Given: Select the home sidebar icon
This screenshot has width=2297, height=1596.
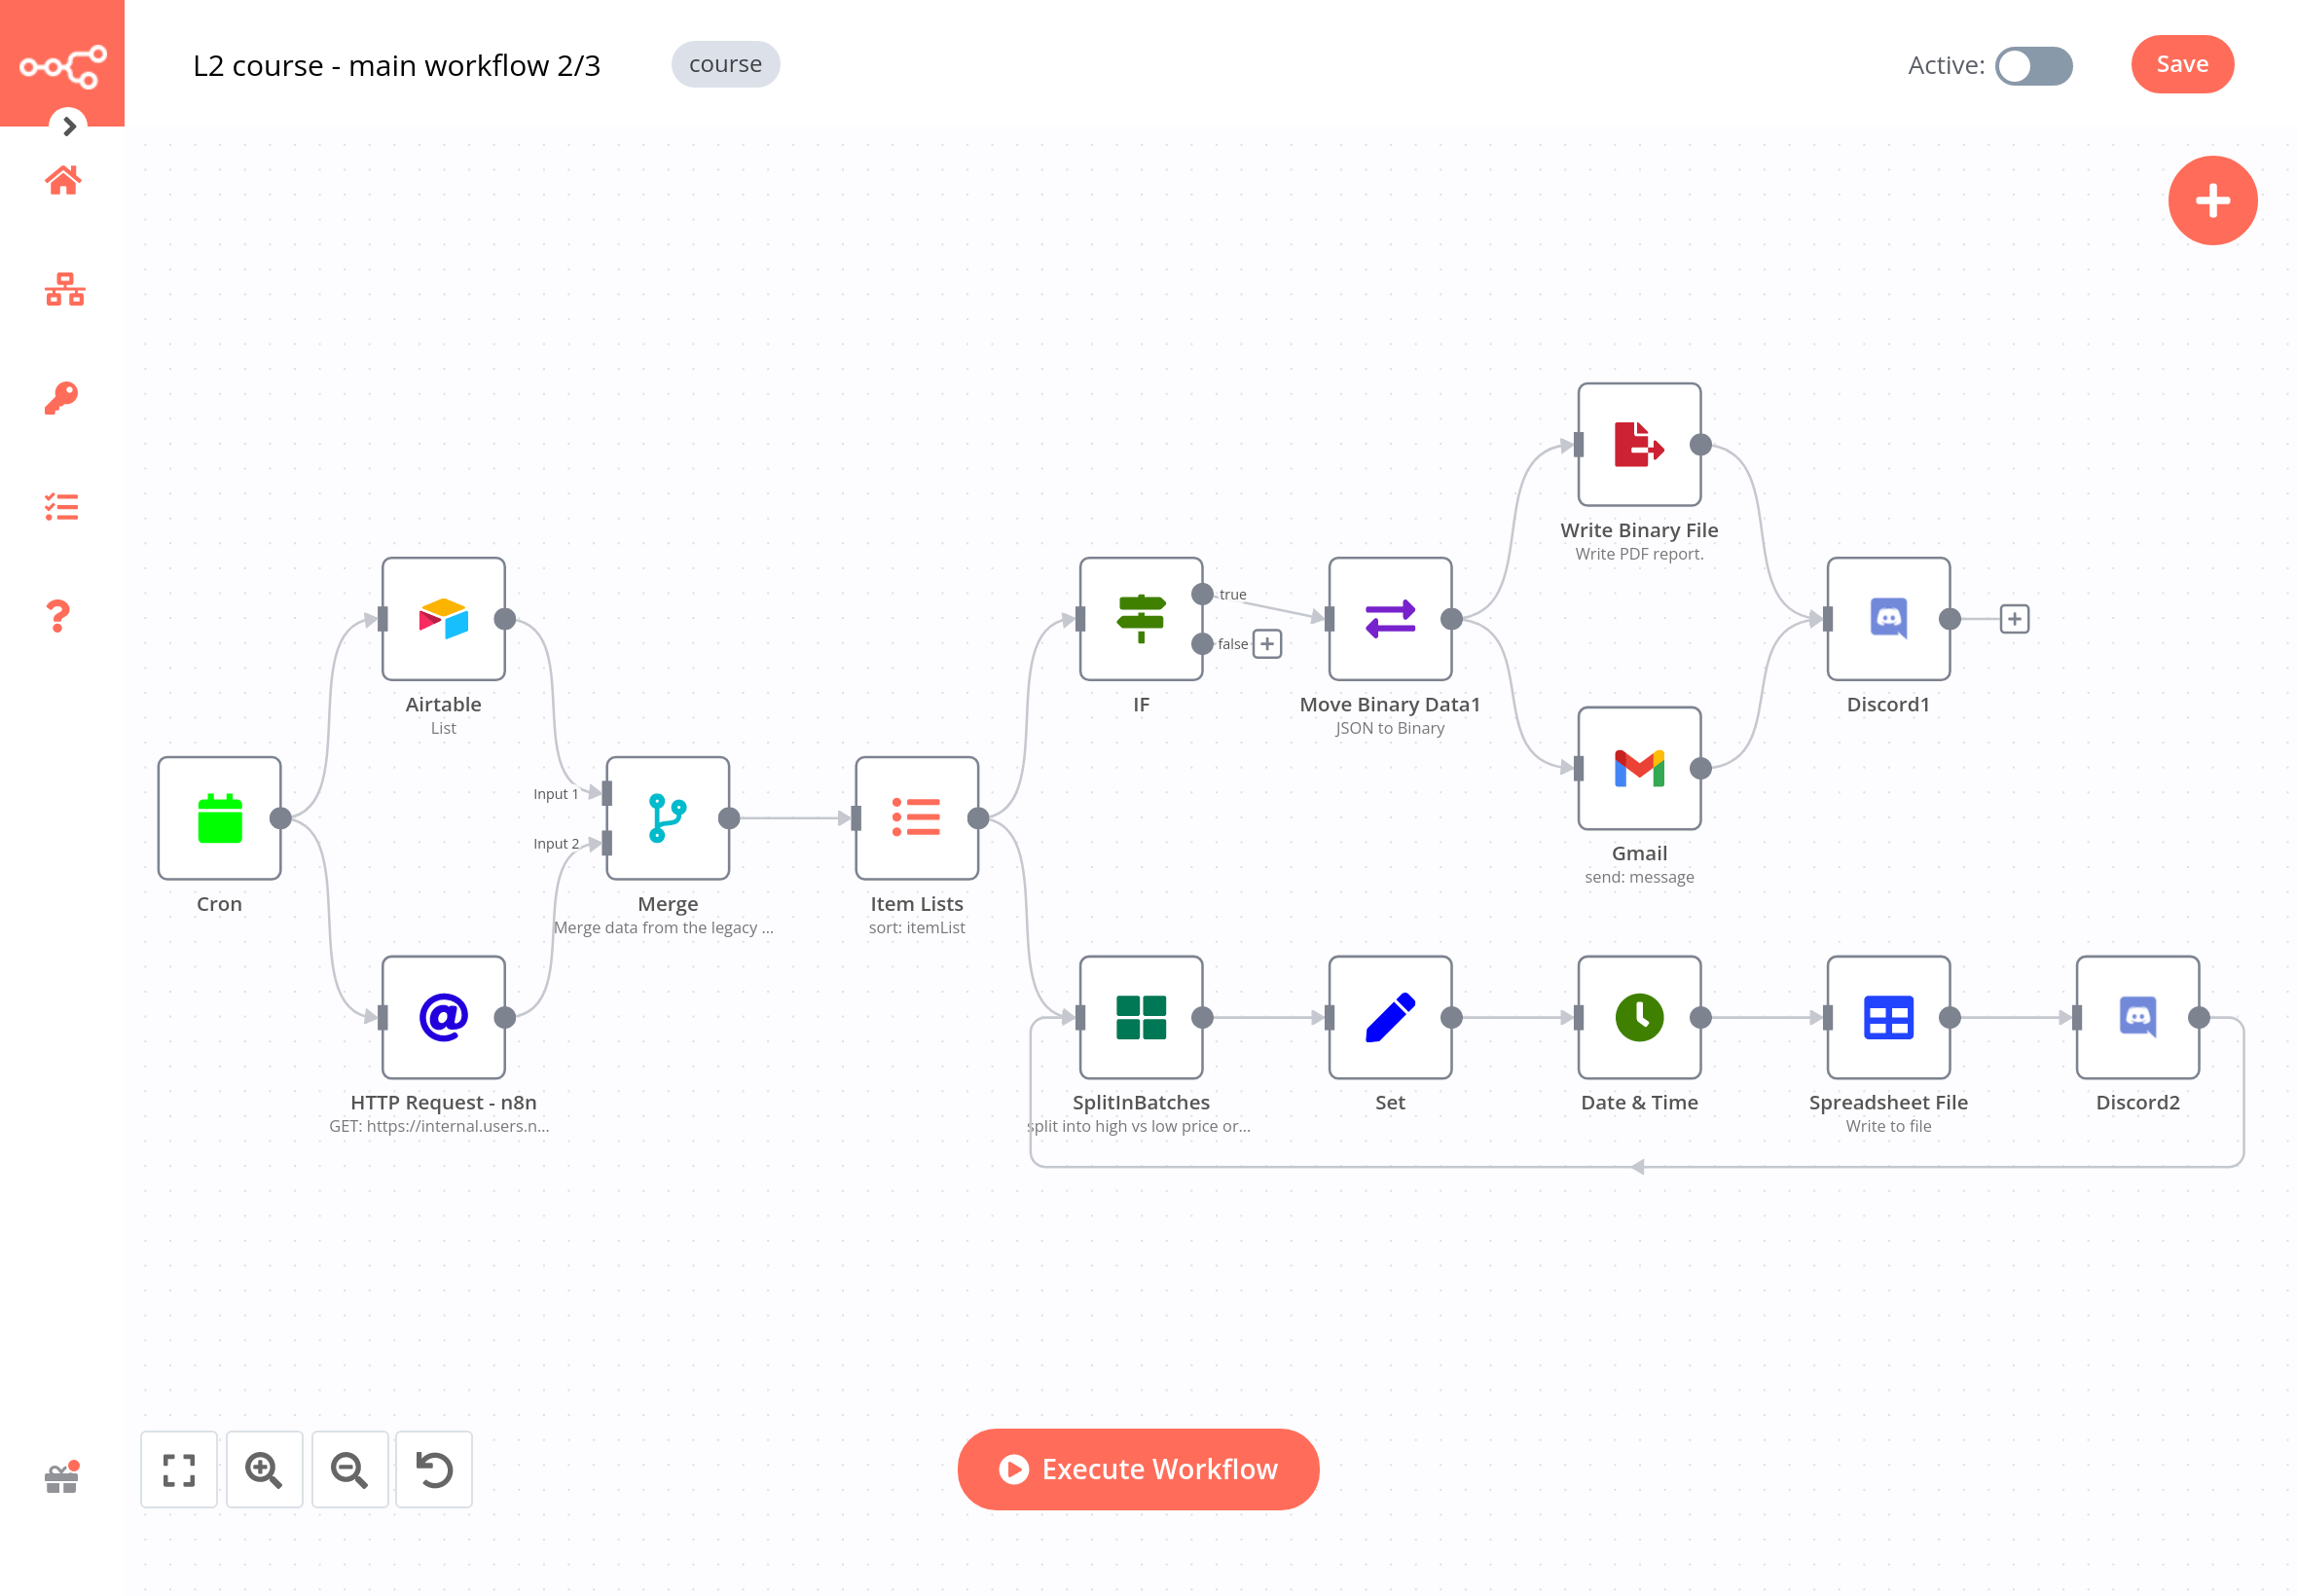Looking at the screenshot, I should point(63,180).
